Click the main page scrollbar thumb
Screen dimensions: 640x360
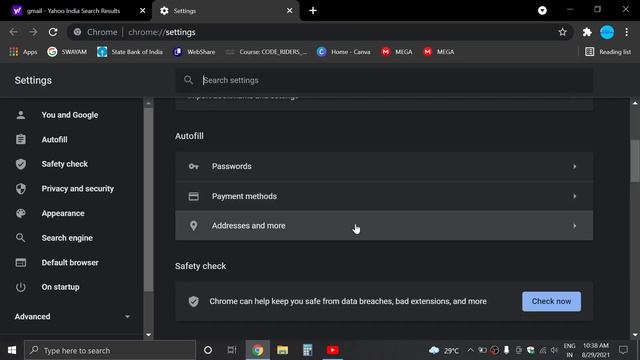tap(635, 161)
